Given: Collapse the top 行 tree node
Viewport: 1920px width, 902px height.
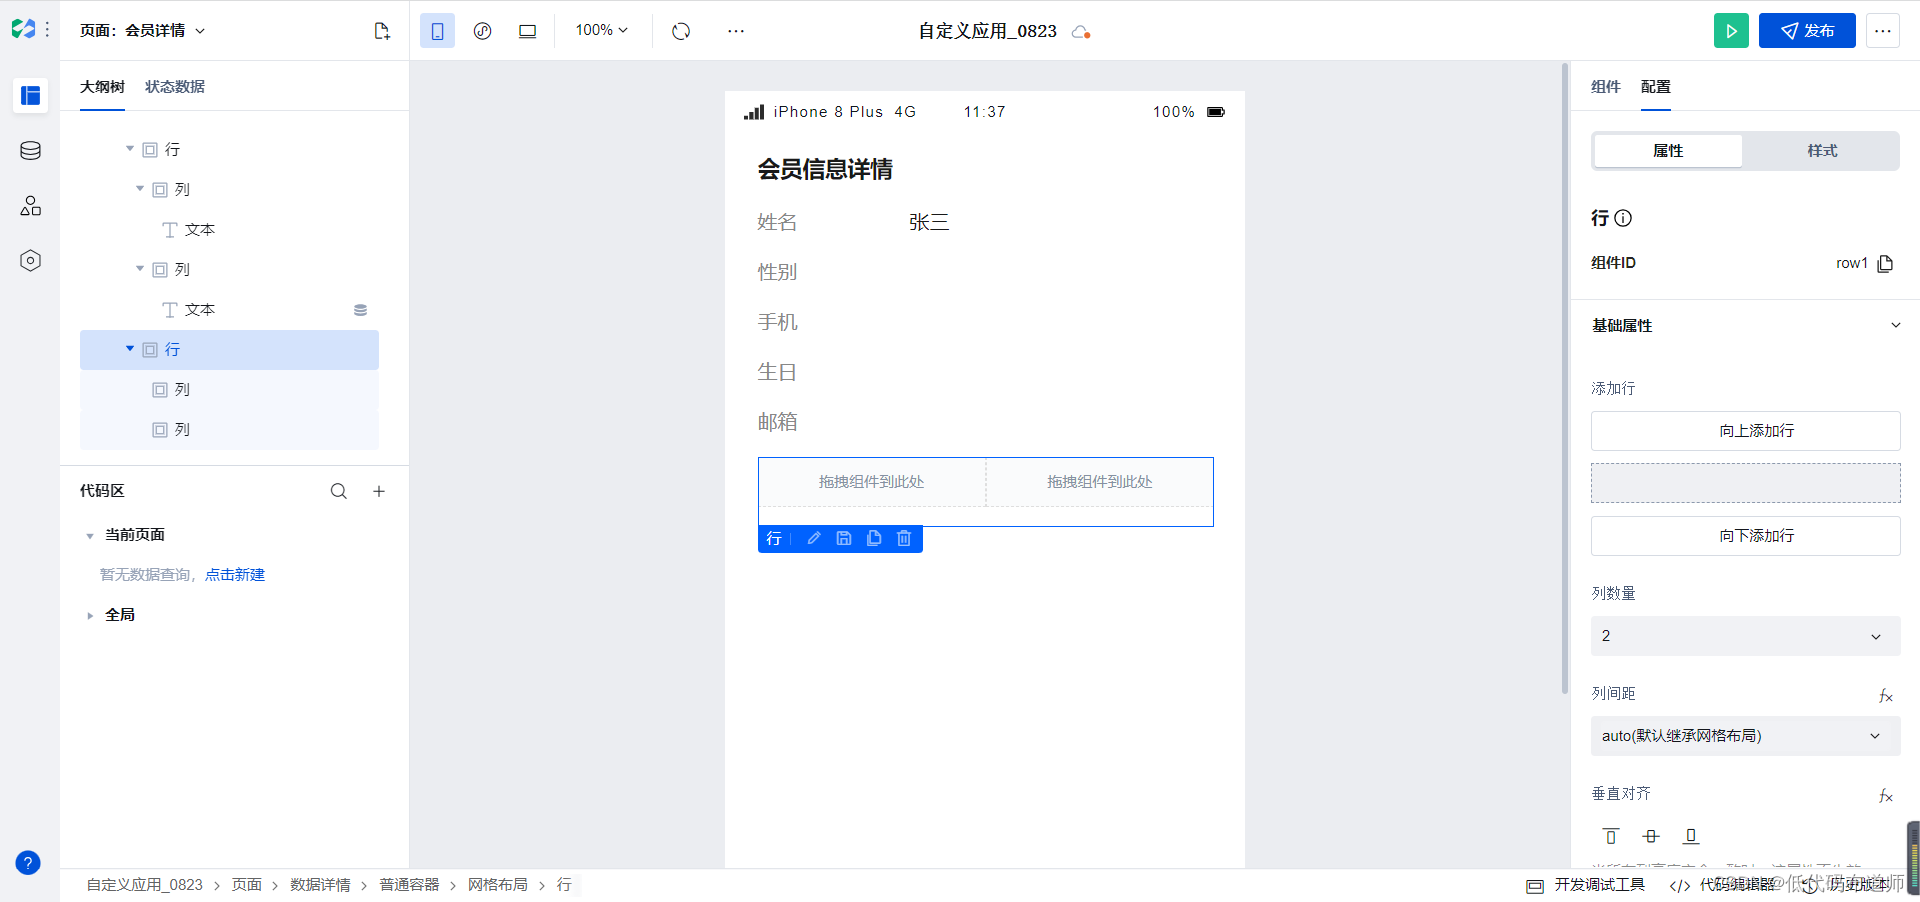Looking at the screenshot, I should point(130,149).
